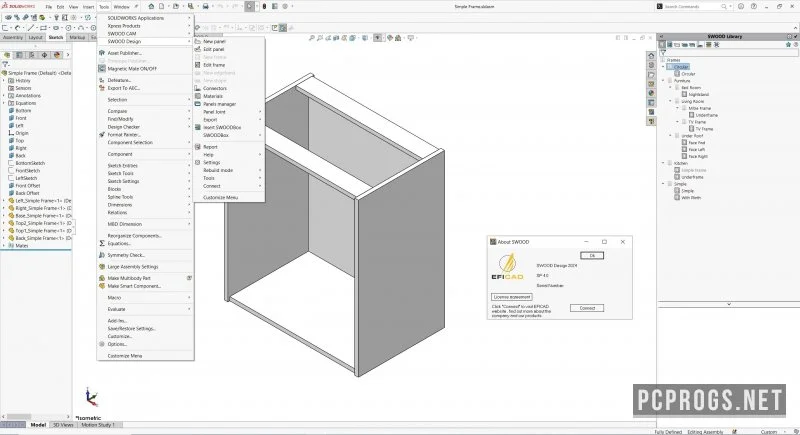800x435 pixels.
Task: Click the task pane Appearances color ball icon
Action: [x=651, y=93]
